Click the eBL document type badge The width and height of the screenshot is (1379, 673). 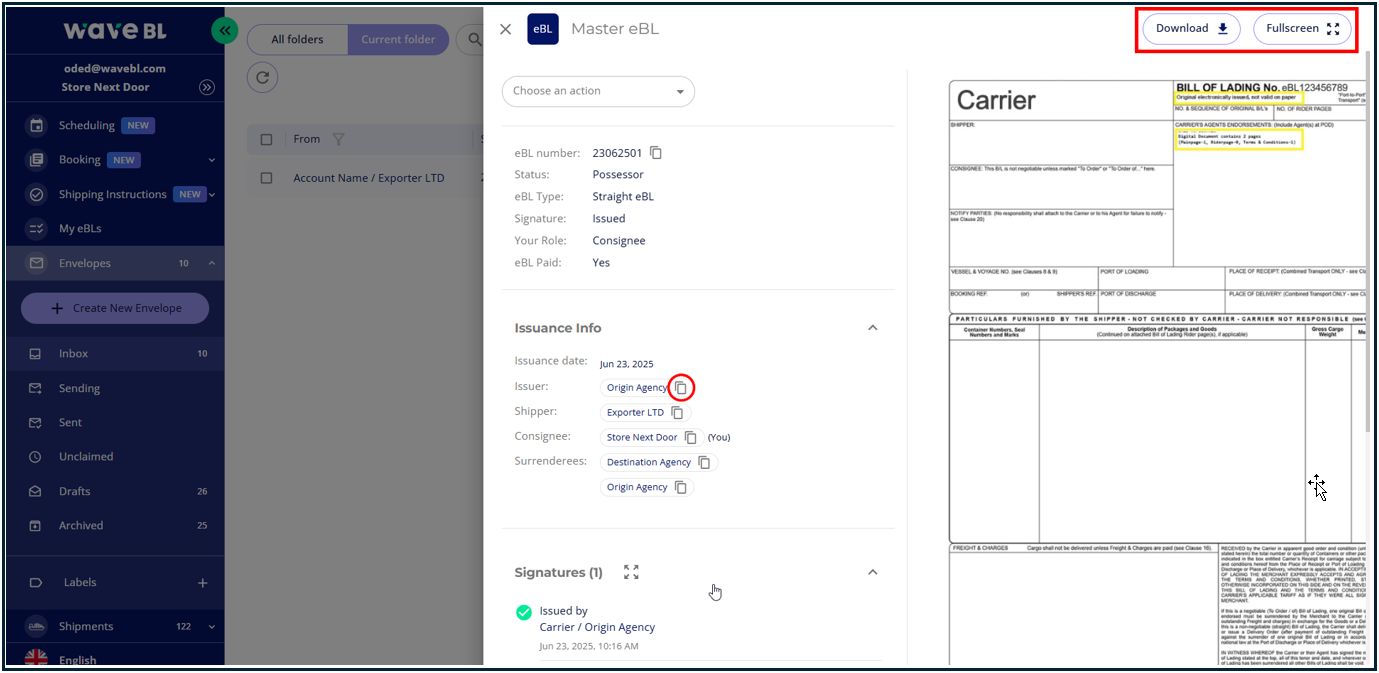[x=543, y=29]
